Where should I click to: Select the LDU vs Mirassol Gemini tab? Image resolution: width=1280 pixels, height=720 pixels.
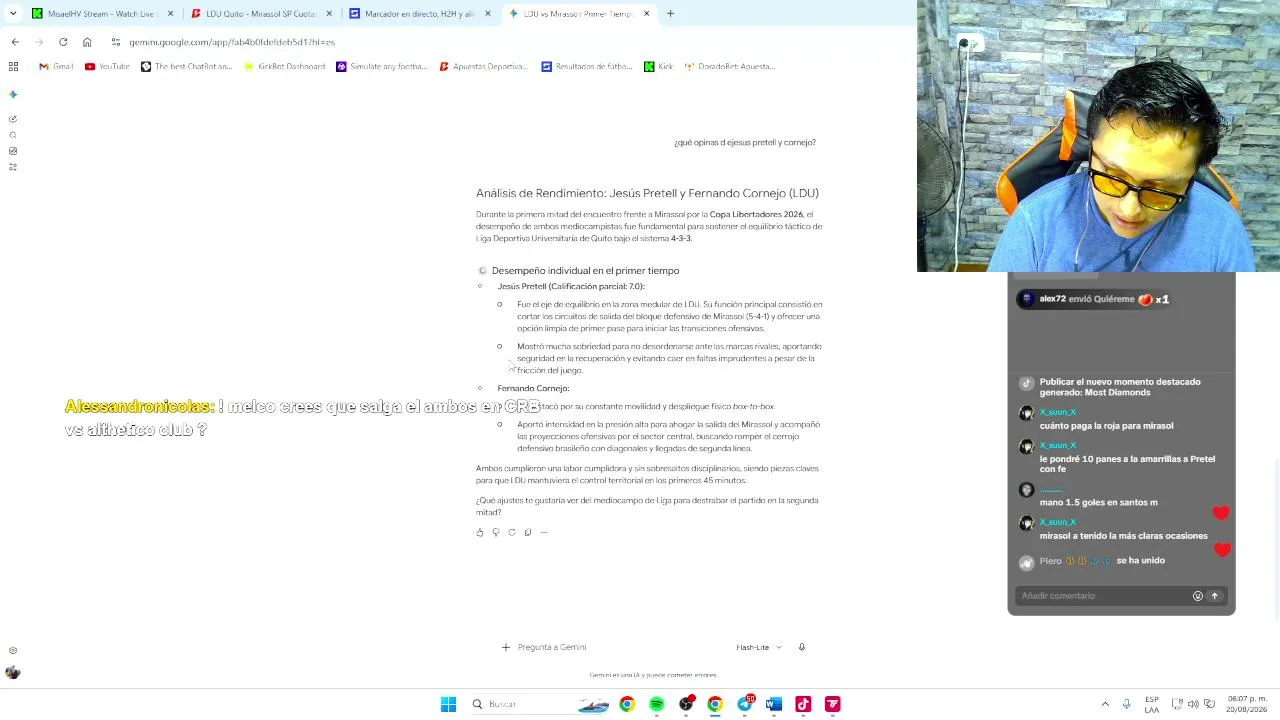click(x=579, y=14)
